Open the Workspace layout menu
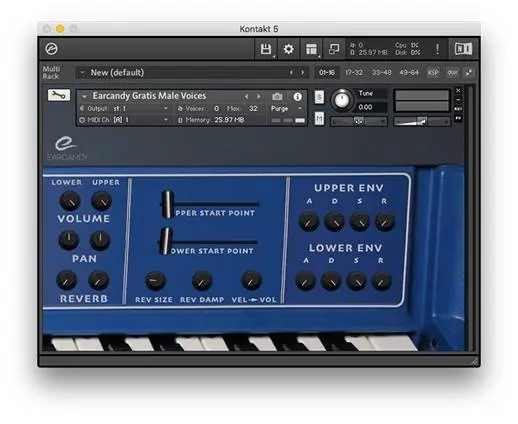The image size is (518, 424). (x=311, y=49)
